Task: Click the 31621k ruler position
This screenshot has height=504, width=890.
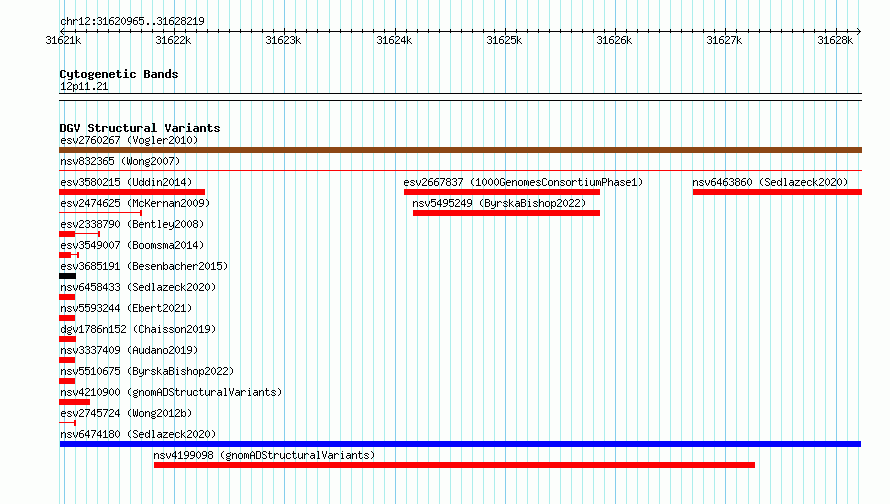Action: (63, 40)
